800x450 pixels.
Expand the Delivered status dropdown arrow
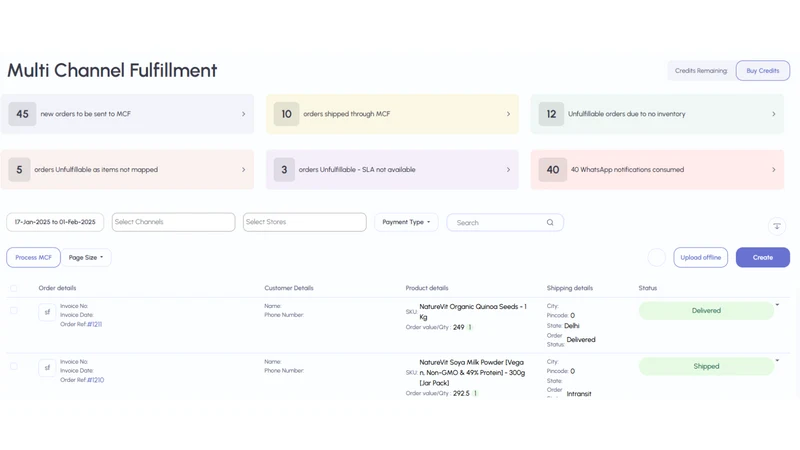(777, 305)
